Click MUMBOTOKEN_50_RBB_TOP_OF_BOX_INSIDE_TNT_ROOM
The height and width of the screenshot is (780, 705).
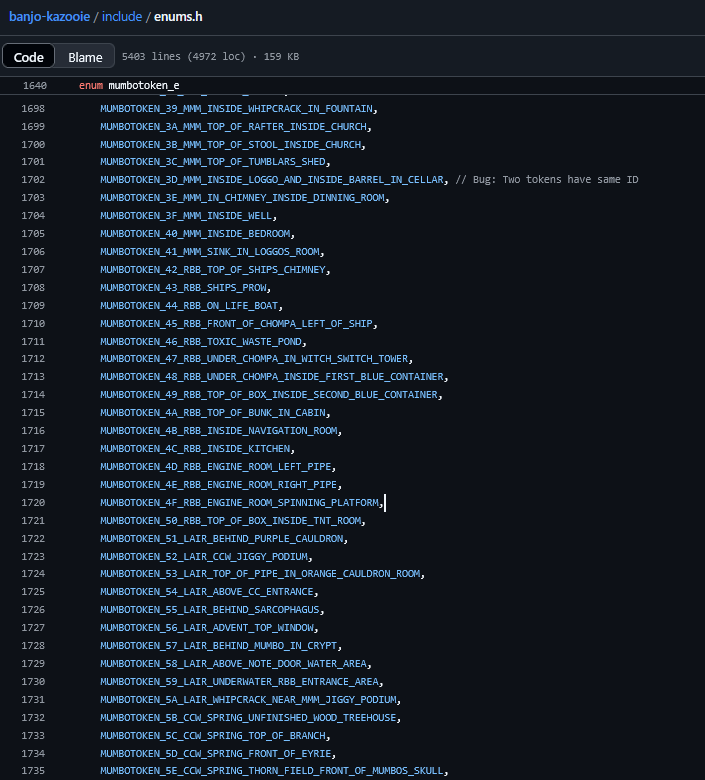[230, 521]
